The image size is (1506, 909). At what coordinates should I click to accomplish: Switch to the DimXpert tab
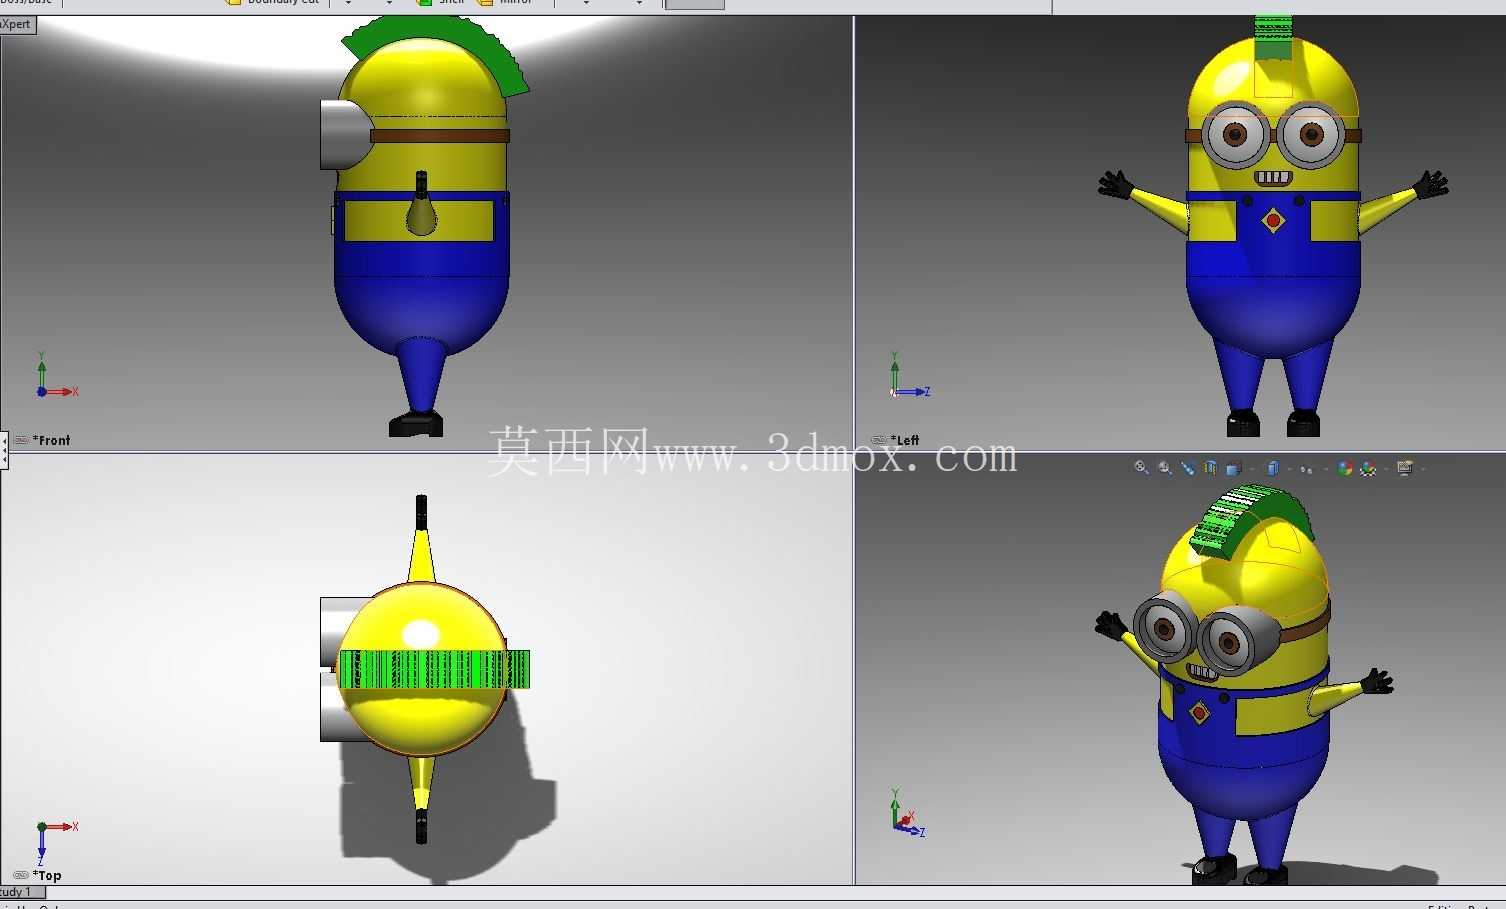17,24
